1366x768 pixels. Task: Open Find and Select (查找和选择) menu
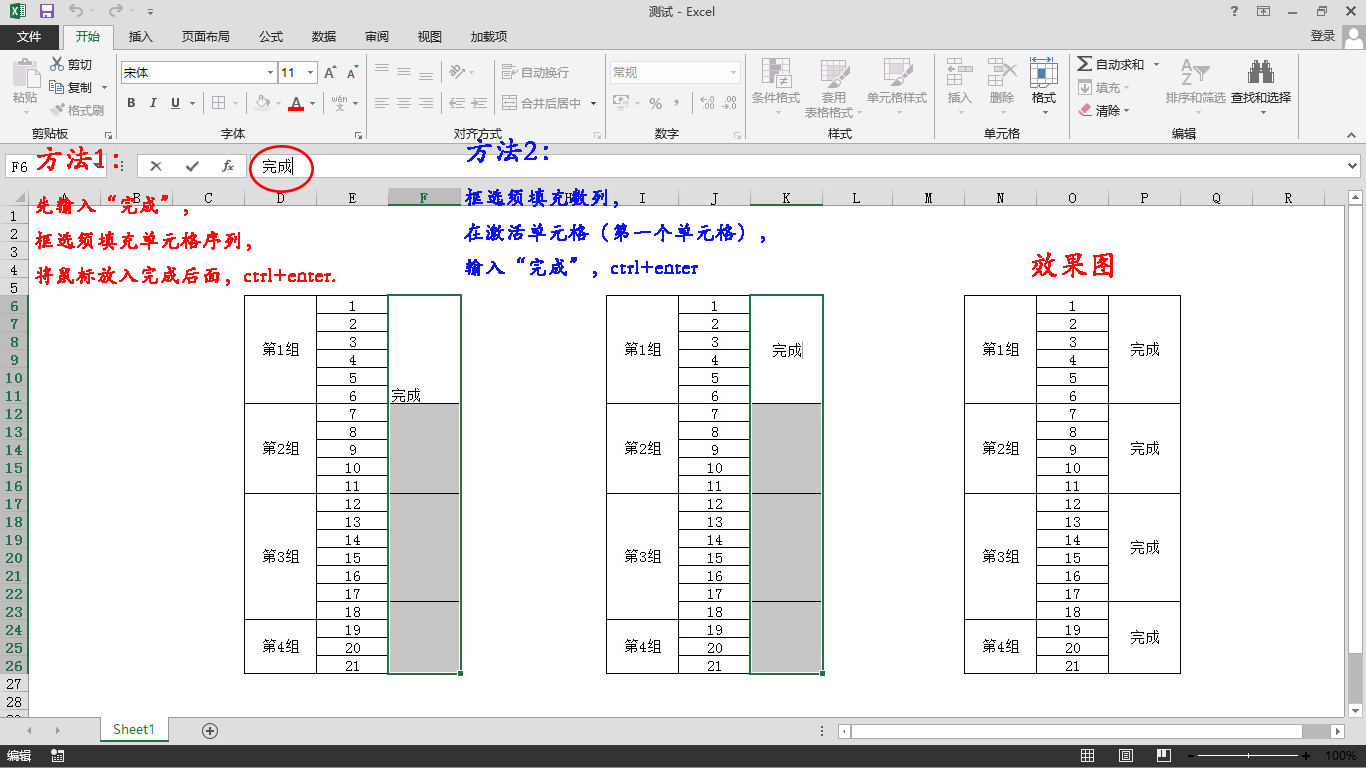[1260, 87]
